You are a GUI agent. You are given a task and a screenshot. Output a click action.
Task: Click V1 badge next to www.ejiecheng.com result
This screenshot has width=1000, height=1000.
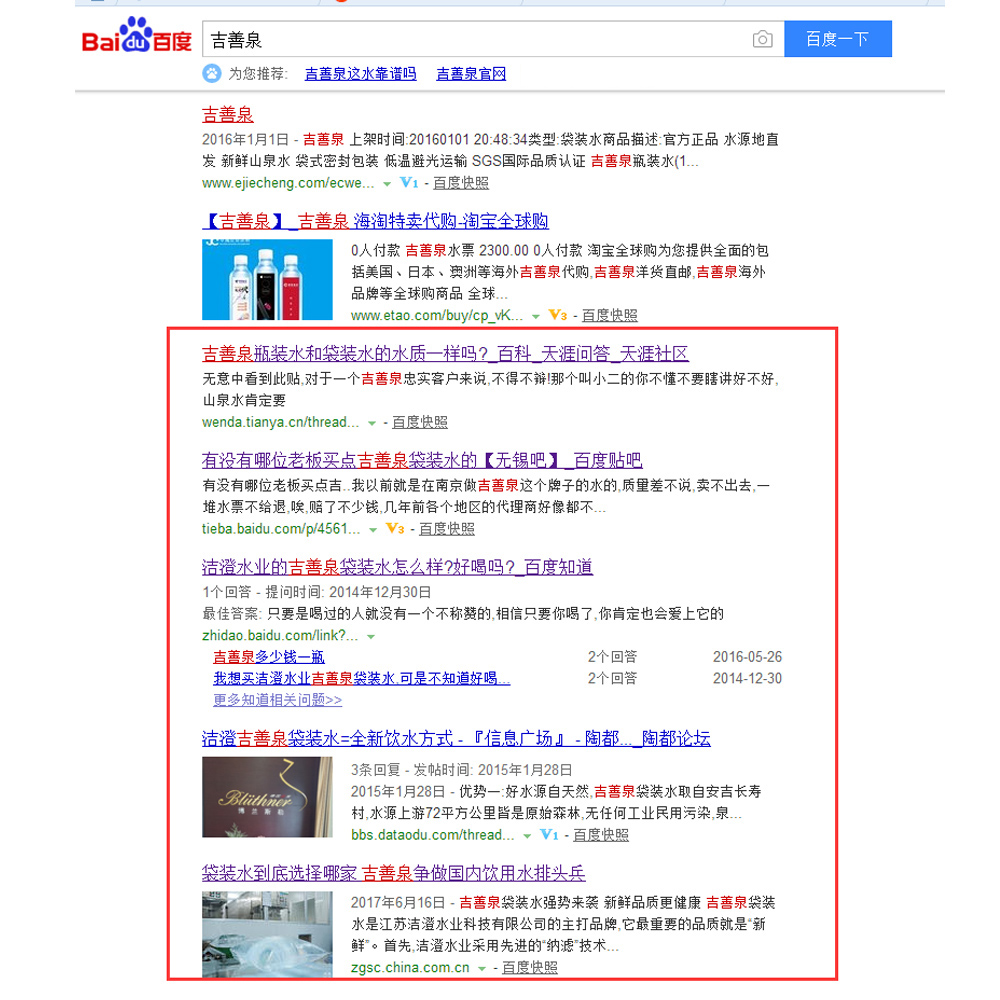(409, 183)
